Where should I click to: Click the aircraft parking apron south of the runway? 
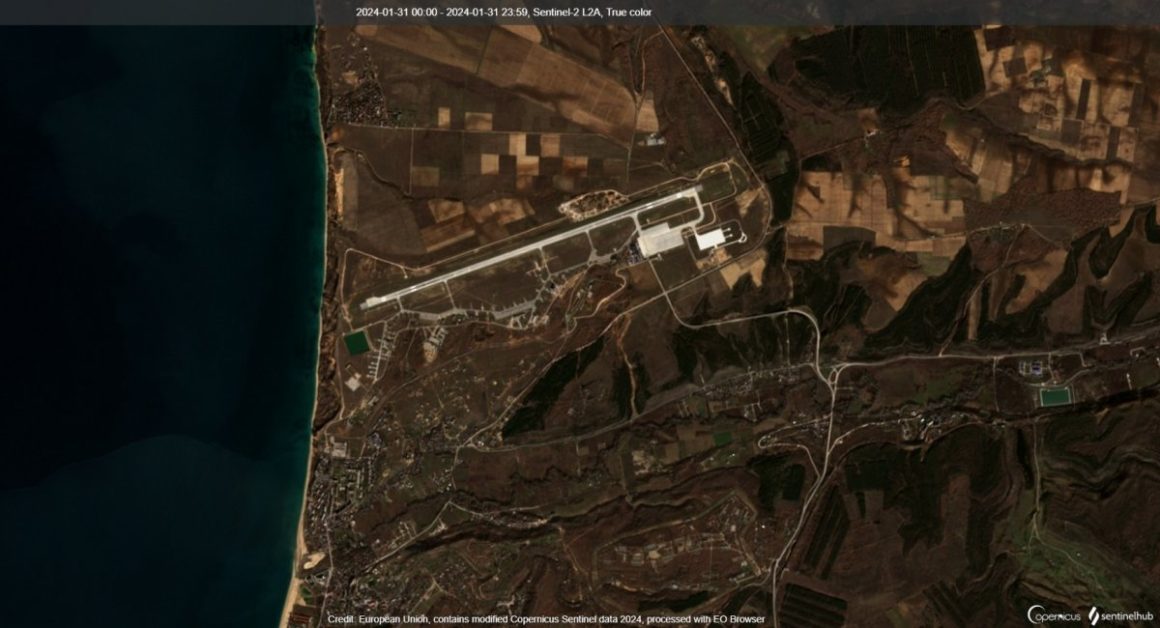coord(480,312)
